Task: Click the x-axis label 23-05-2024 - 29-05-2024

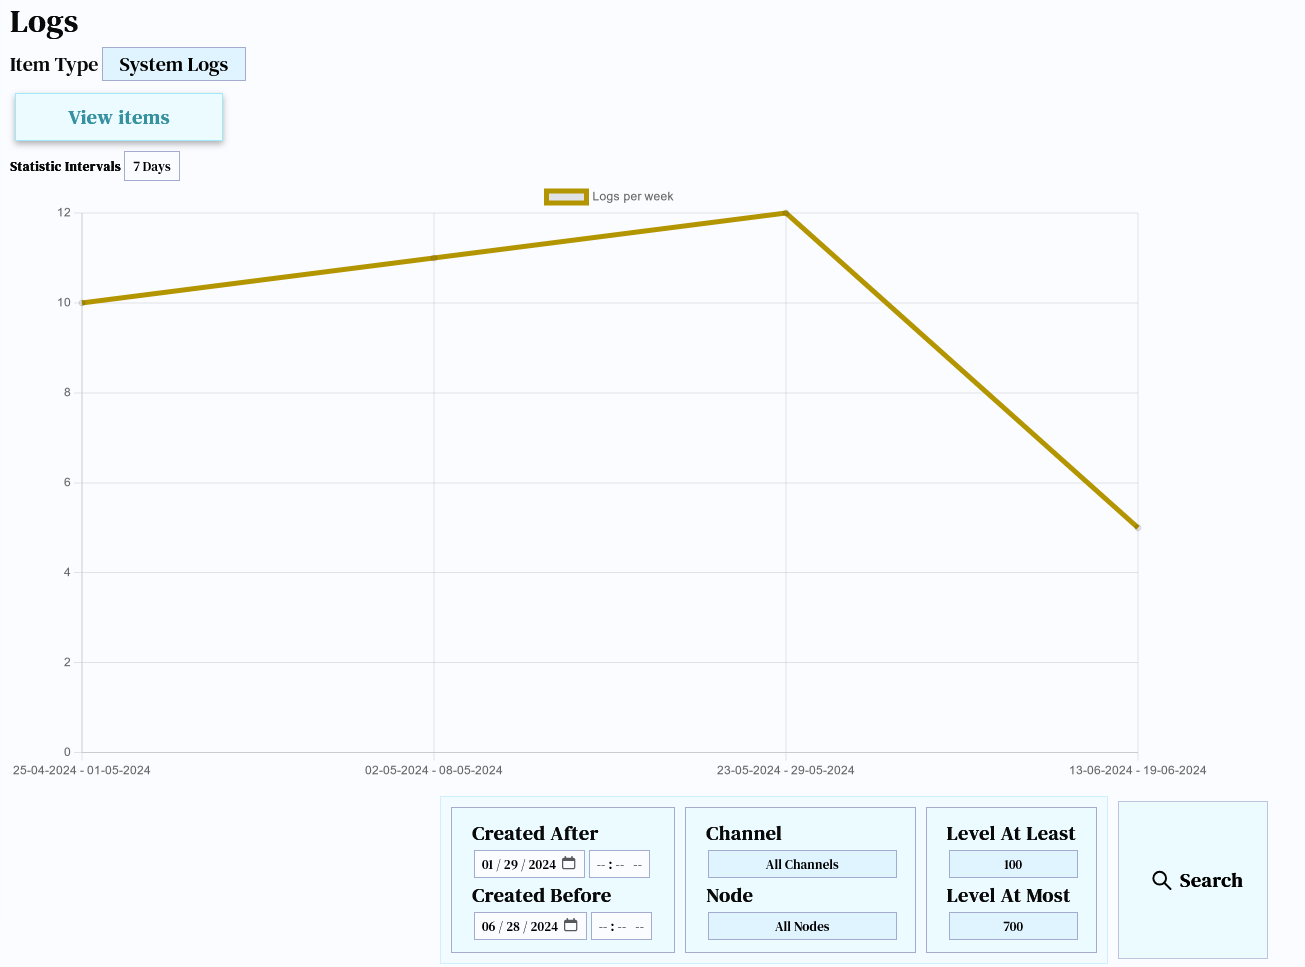Action: tap(786, 770)
